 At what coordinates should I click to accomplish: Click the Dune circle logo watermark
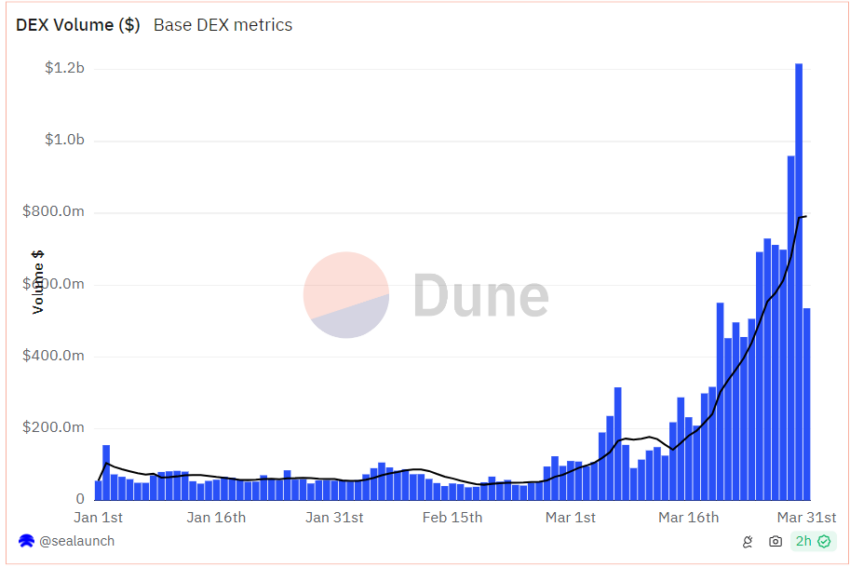click(346, 295)
